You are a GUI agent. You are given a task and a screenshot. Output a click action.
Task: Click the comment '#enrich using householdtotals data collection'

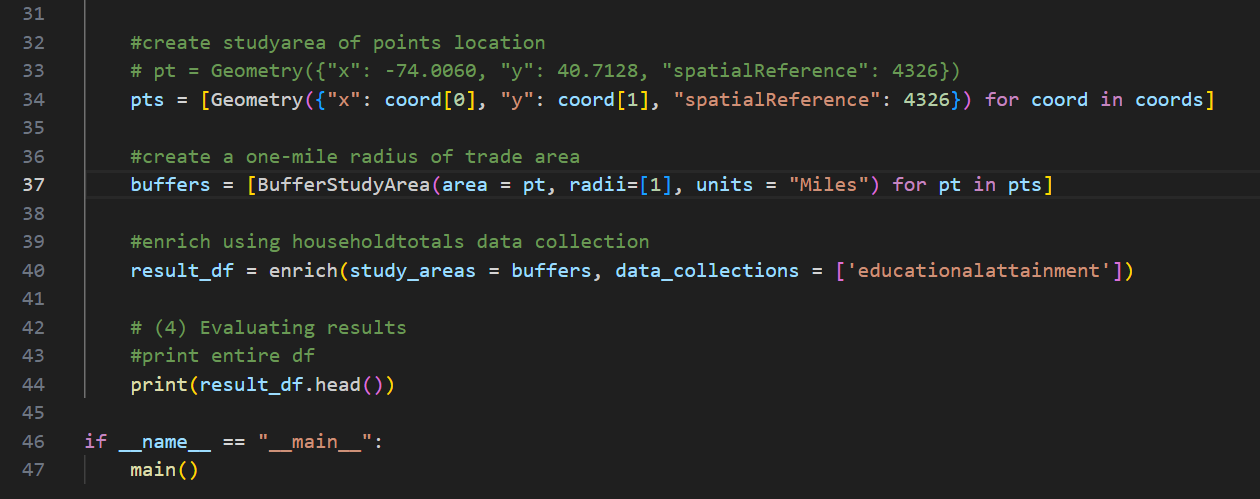[x=390, y=242]
